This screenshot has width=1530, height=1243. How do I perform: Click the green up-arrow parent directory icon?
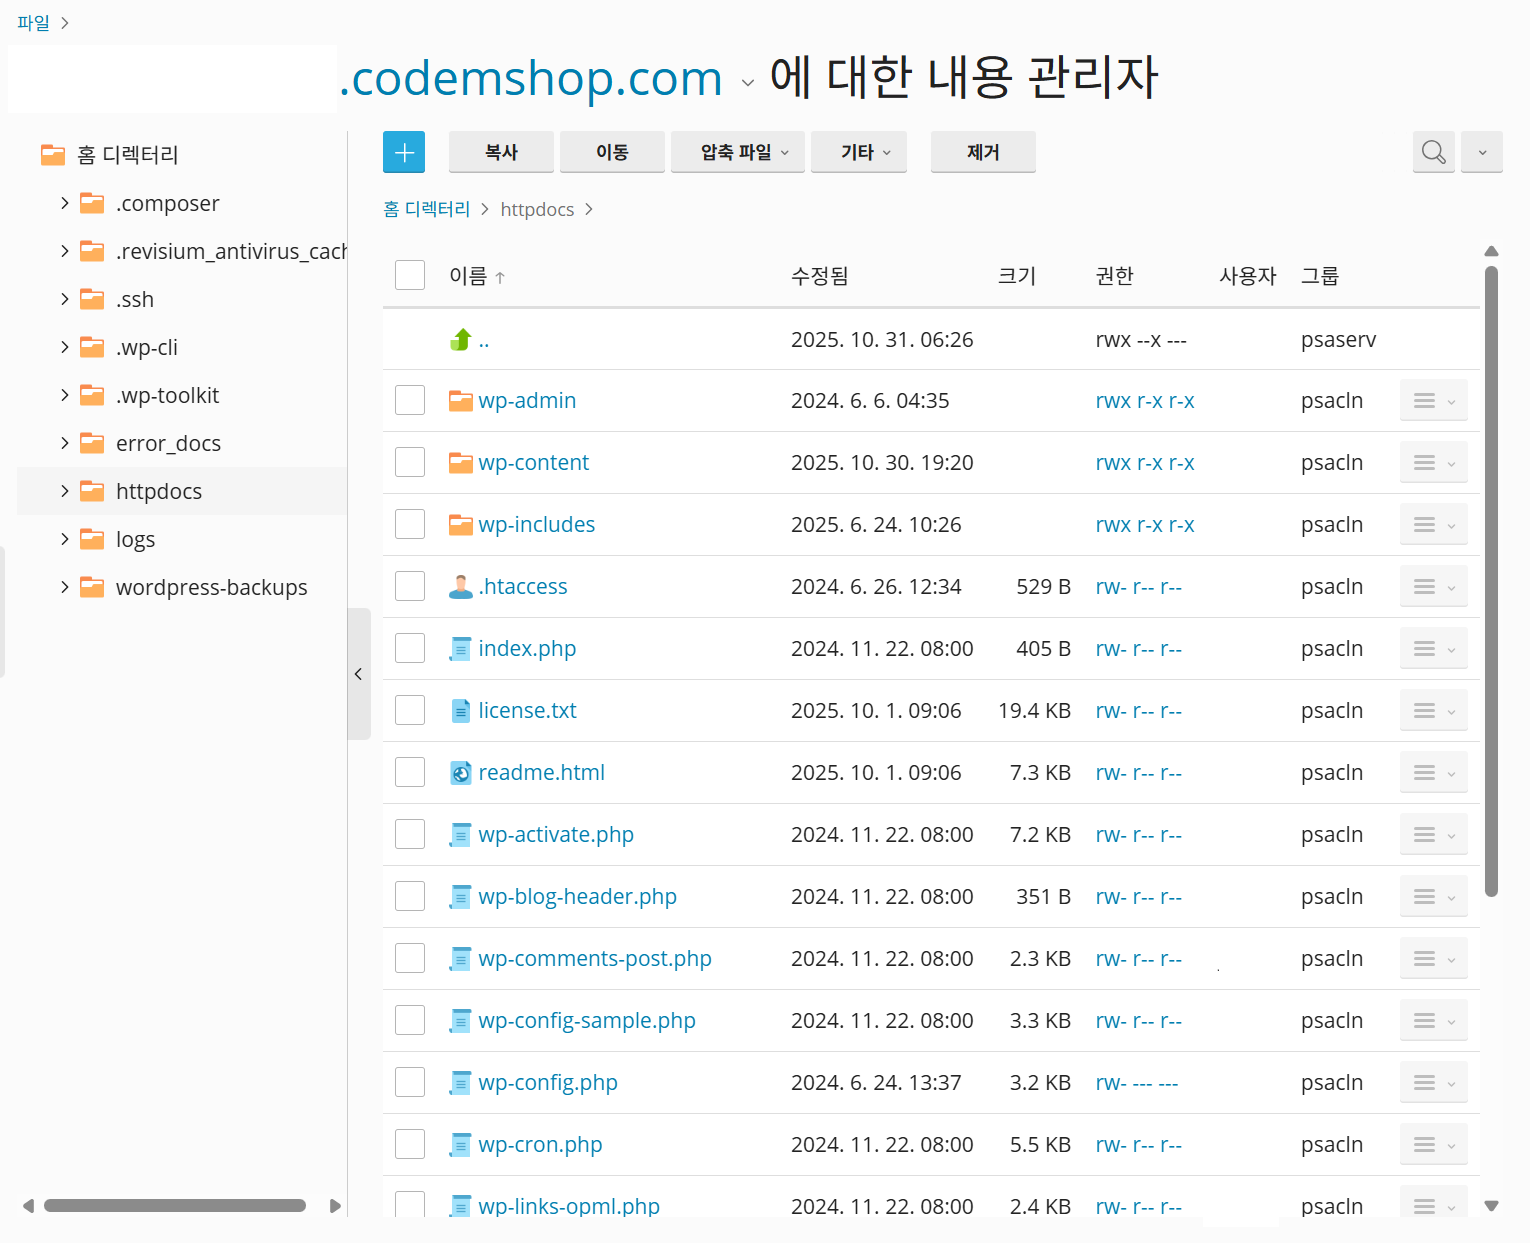pos(461,340)
